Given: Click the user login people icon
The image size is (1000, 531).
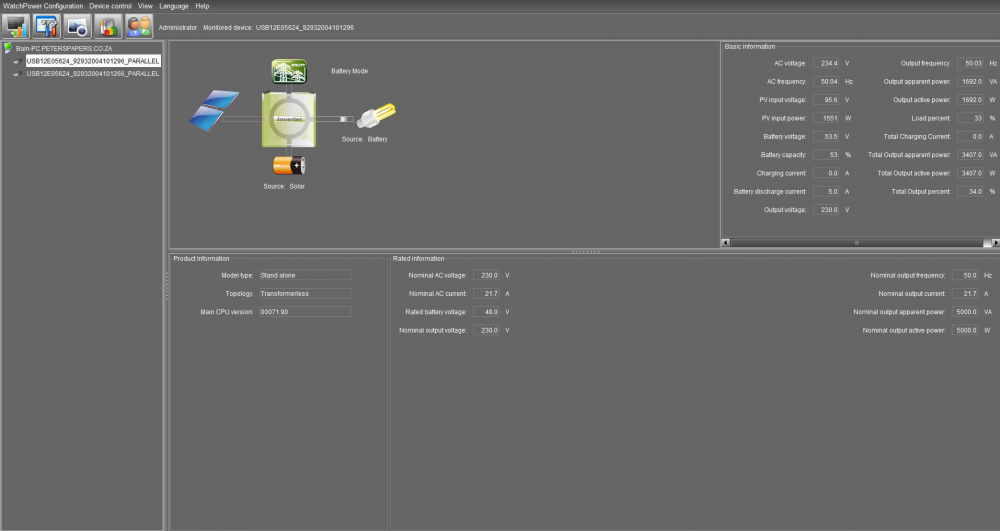Looking at the screenshot, I should tap(138, 27).
